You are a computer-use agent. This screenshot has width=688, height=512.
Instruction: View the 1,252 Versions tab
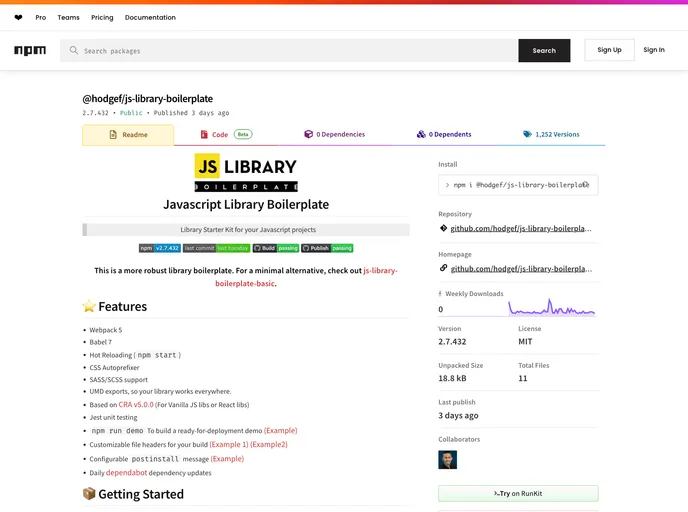551,134
